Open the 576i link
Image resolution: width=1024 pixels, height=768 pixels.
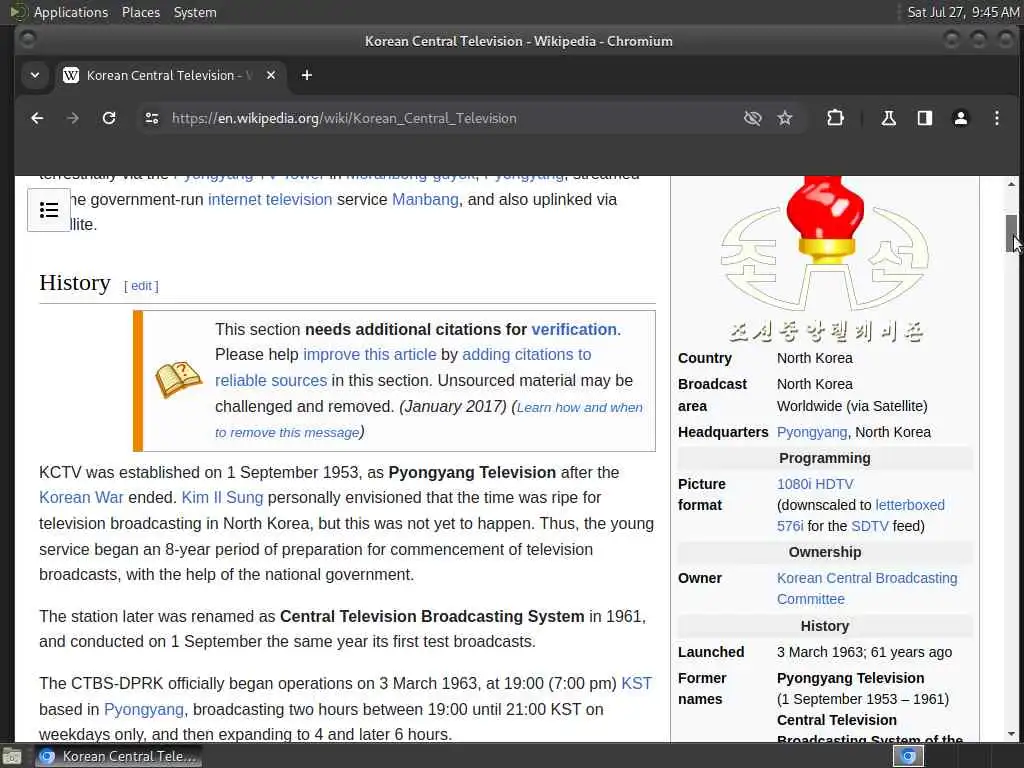790,526
